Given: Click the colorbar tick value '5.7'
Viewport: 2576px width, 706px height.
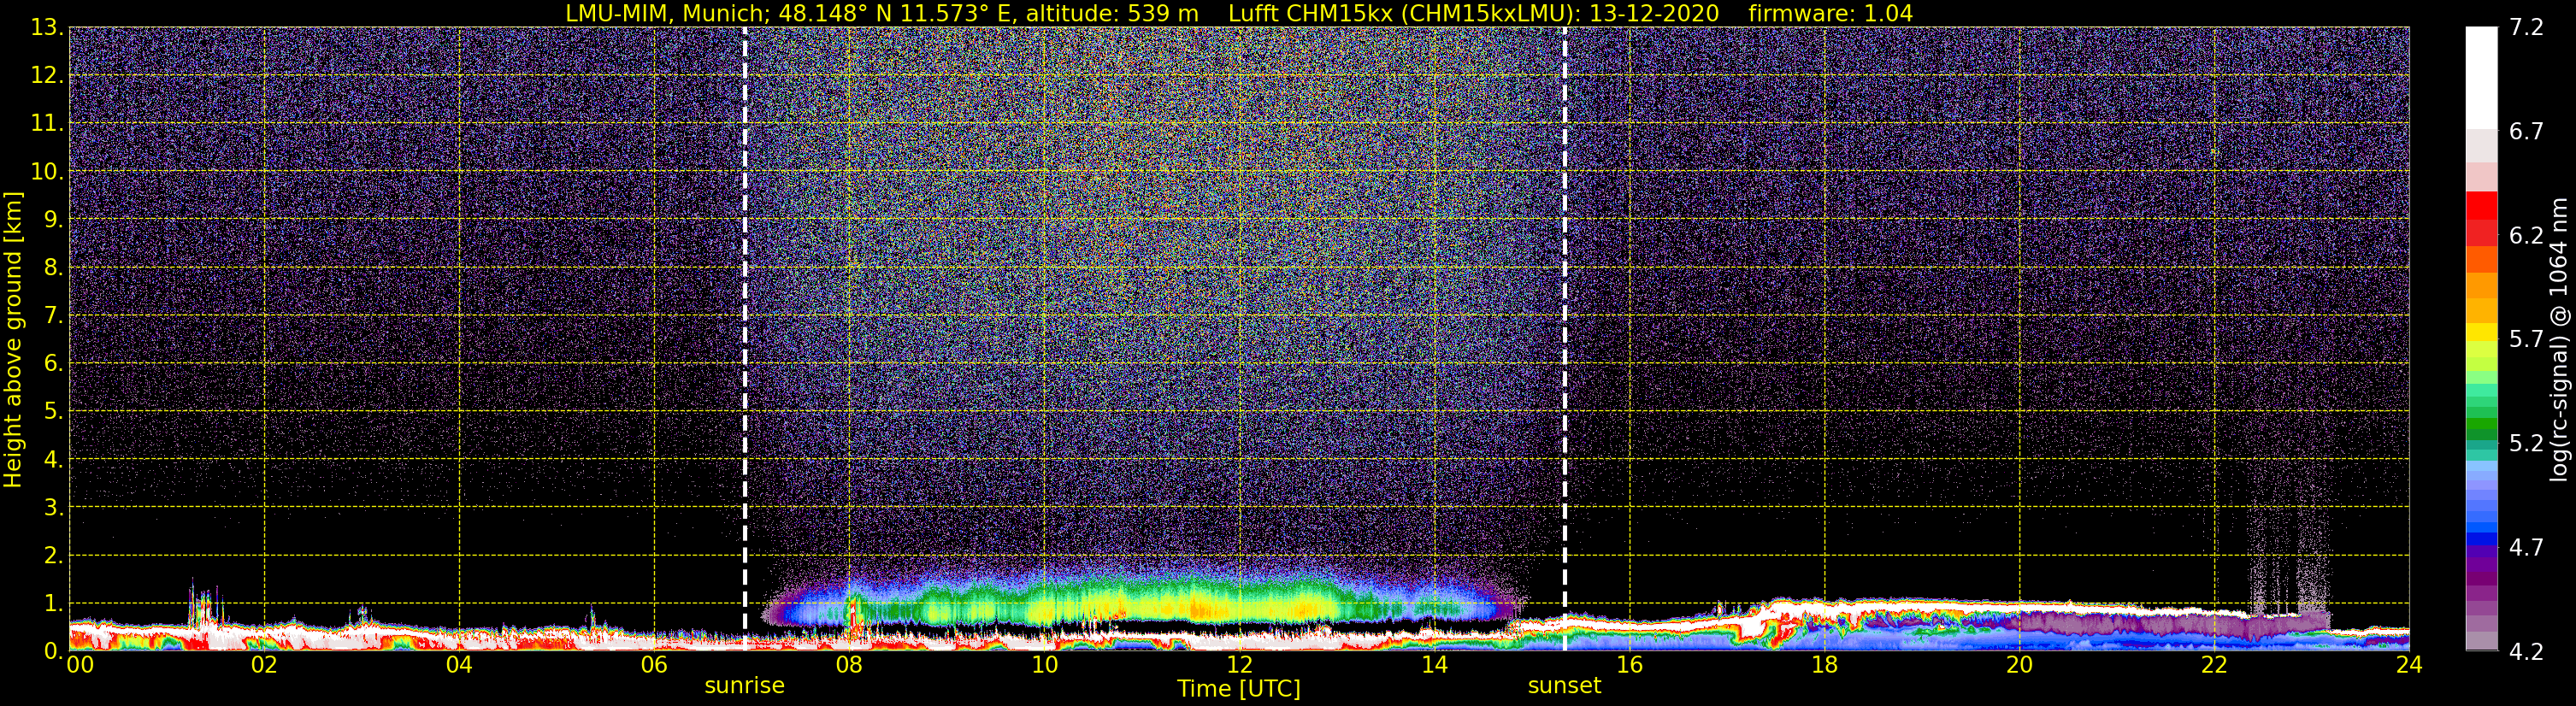Looking at the screenshot, I should (x=2526, y=339).
